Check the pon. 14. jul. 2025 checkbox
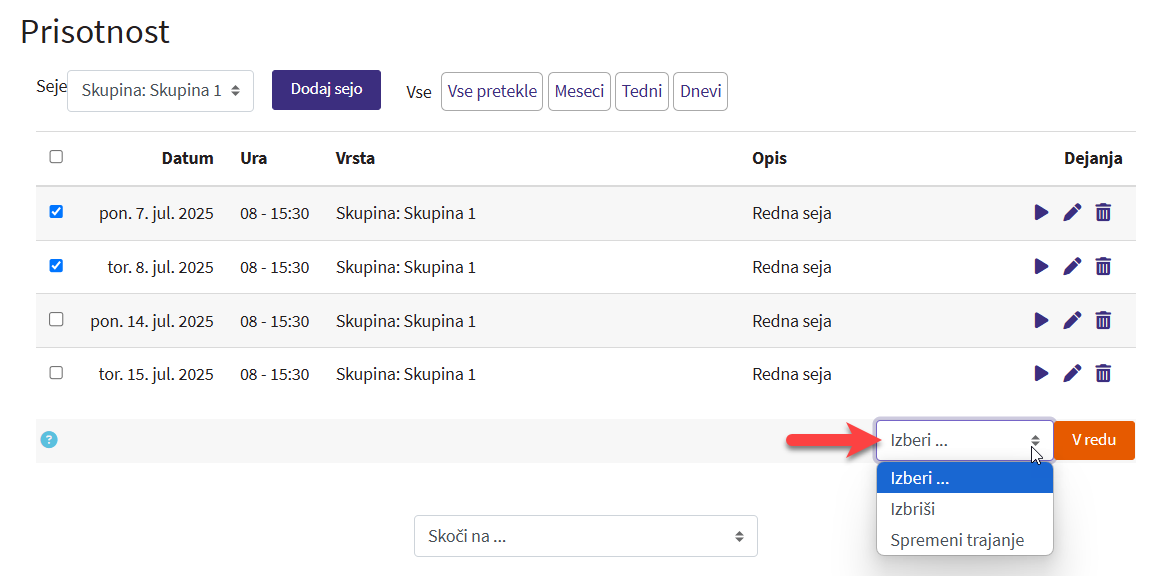 coord(56,319)
